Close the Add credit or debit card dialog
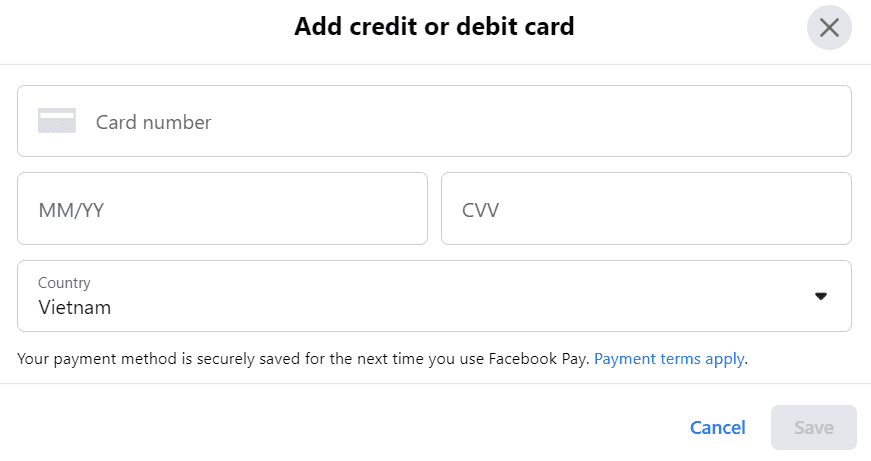Screen dimensions: 871x461 [x=829, y=27]
